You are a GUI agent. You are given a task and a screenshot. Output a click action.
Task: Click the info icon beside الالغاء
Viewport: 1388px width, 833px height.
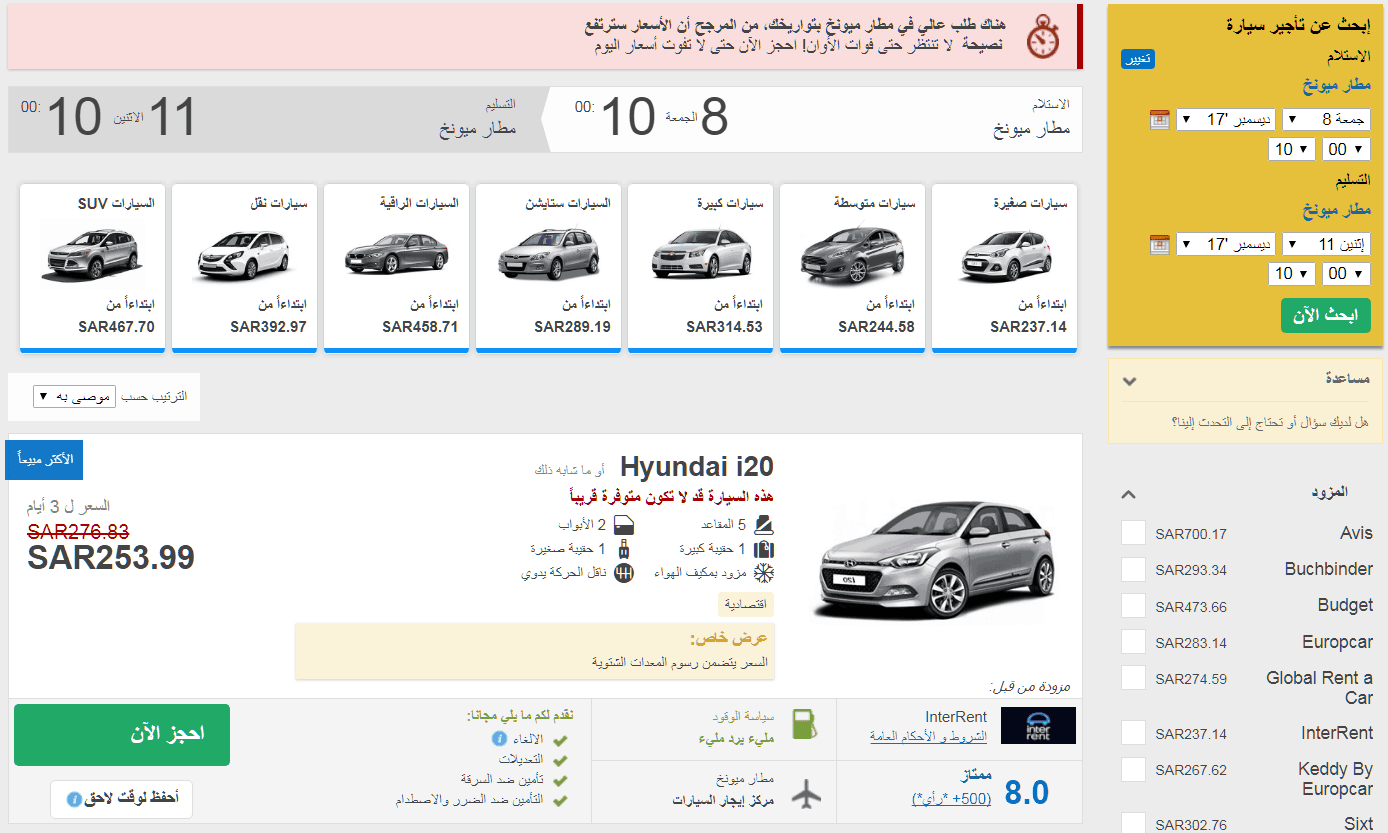click(498, 739)
